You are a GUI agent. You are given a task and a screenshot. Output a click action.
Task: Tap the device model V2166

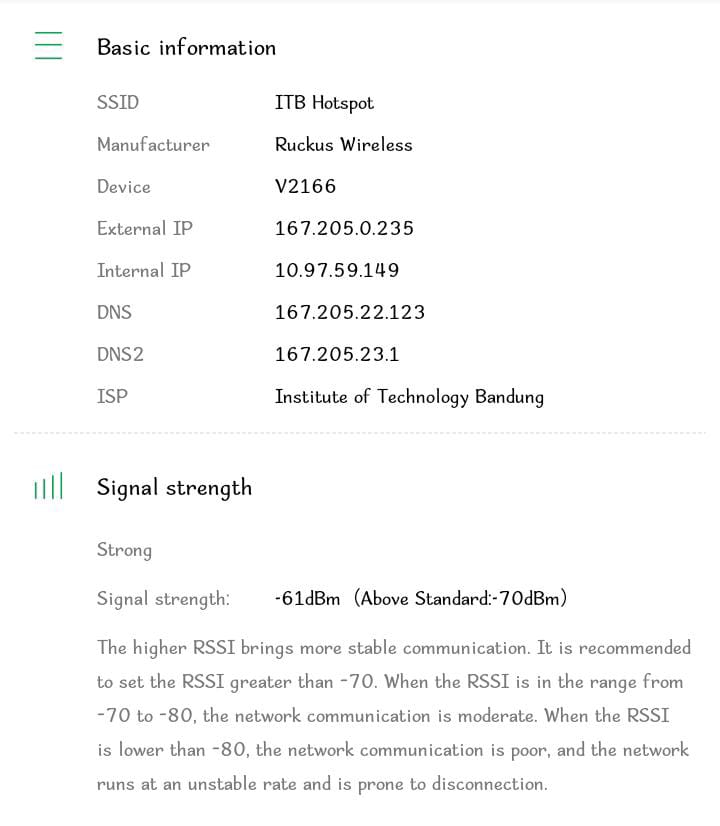(305, 187)
